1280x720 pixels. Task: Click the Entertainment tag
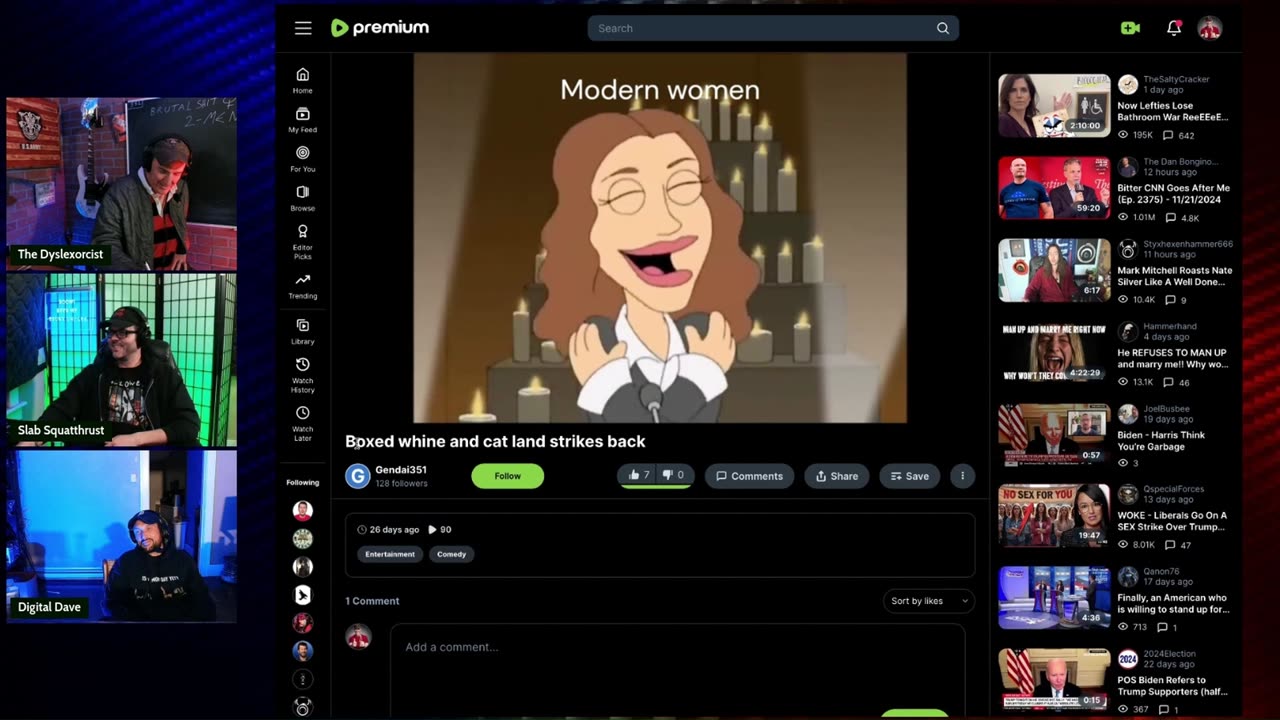pyautogui.click(x=390, y=554)
